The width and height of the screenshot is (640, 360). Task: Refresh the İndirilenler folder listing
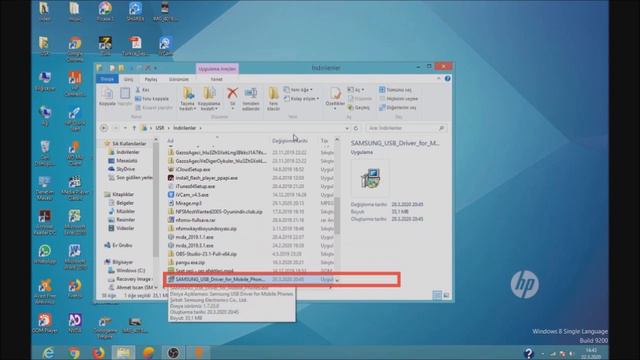[356, 128]
